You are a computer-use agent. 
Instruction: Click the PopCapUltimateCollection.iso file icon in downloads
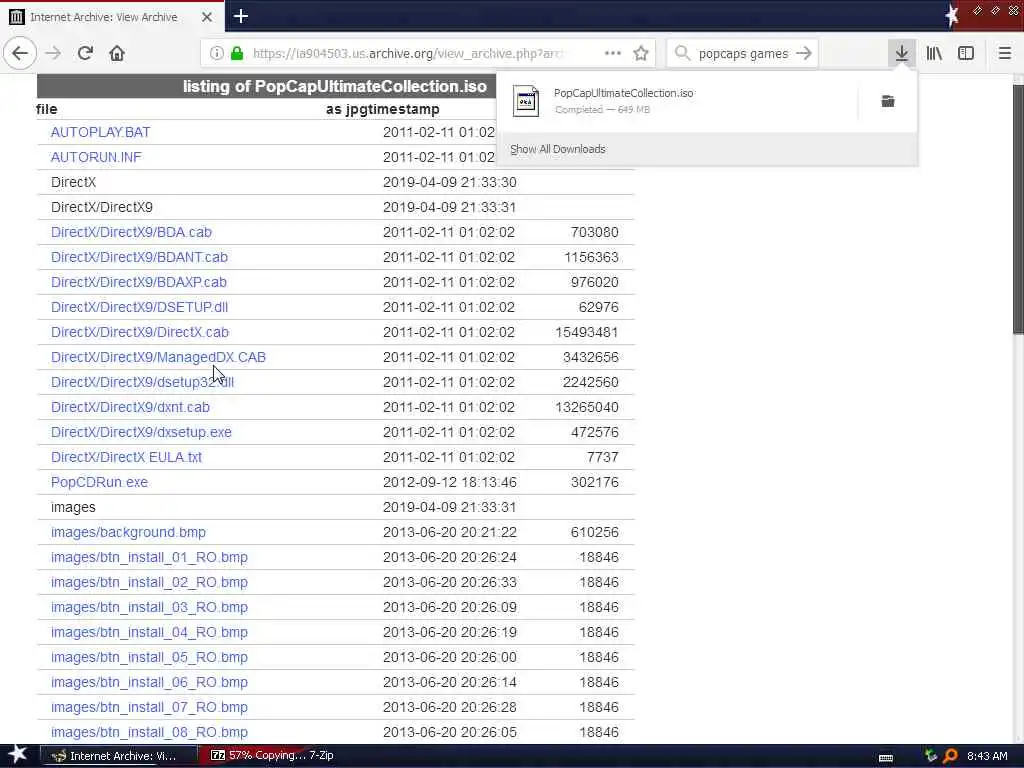tap(526, 101)
